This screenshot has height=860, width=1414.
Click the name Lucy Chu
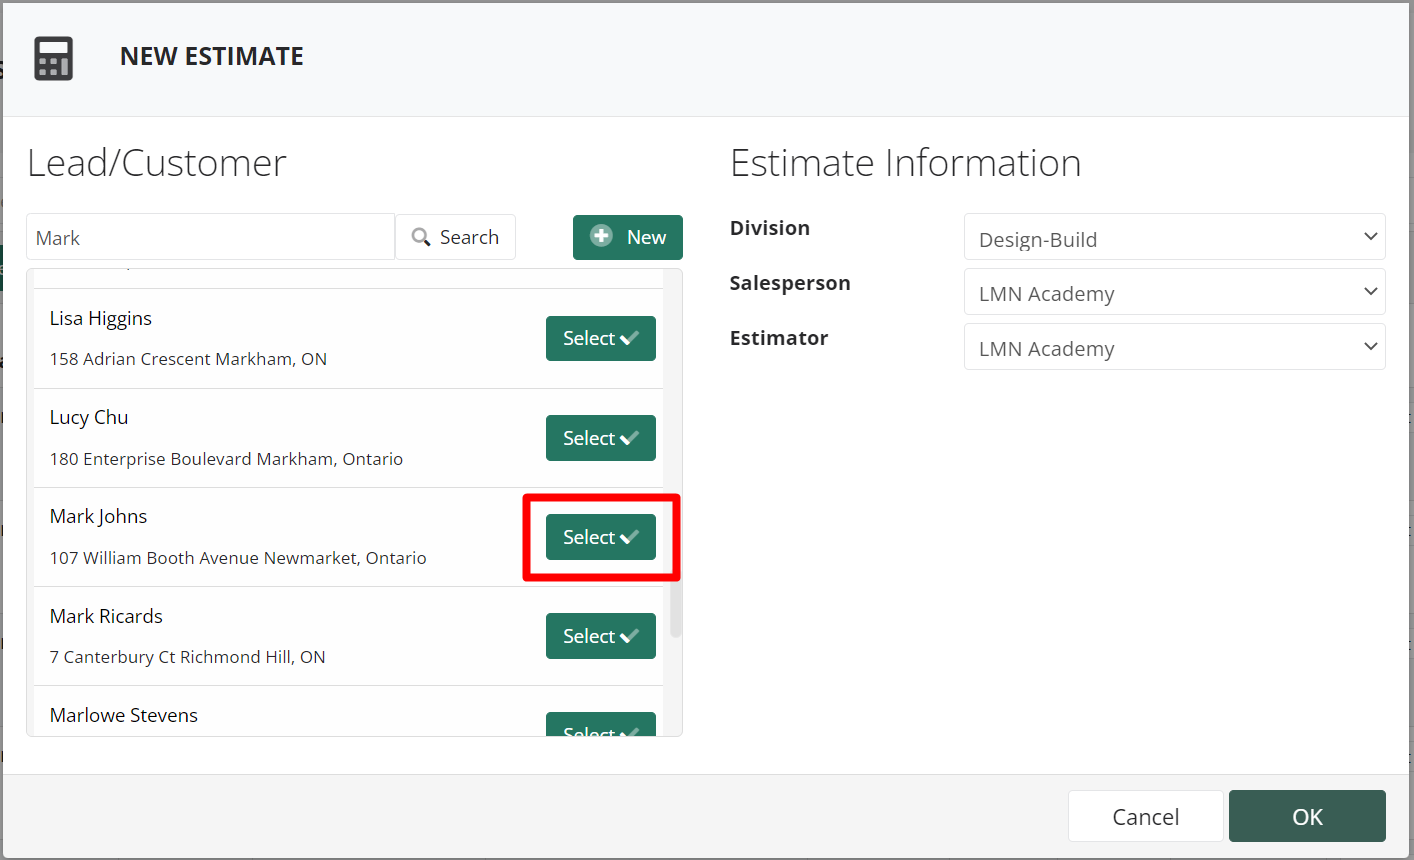click(x=89, y=417)
